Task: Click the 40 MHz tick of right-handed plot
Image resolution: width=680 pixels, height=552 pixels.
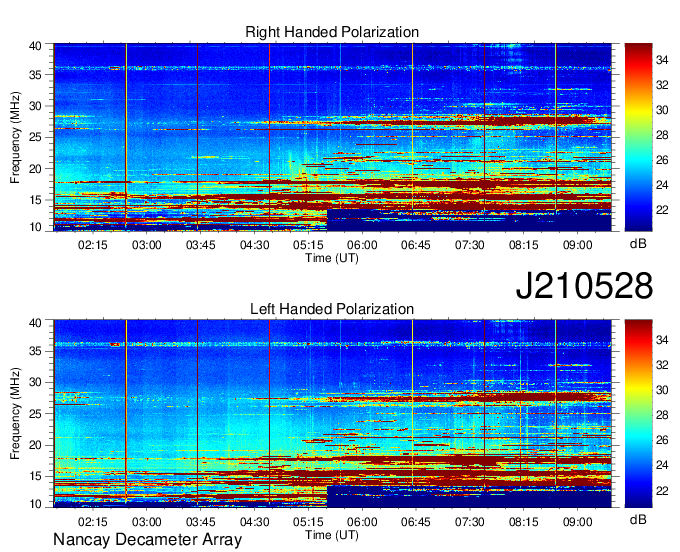Action: click(x=35, y=46)
